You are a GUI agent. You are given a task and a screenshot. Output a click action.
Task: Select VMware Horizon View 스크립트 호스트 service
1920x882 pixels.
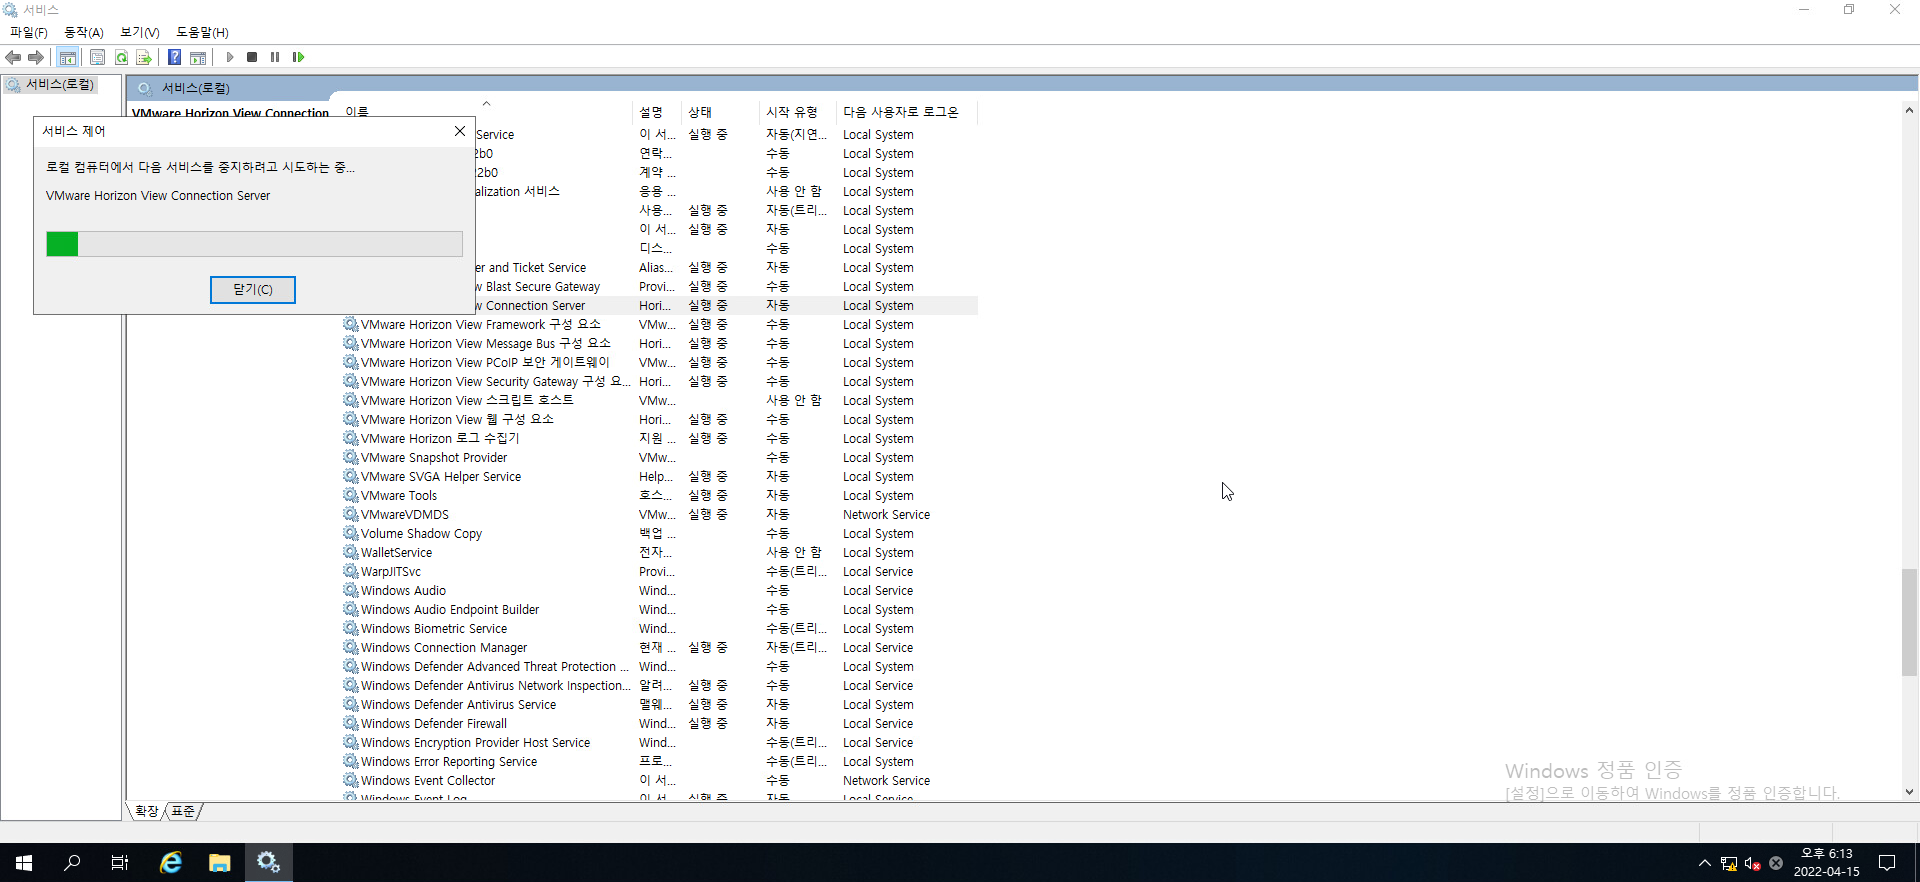[660, 401]
